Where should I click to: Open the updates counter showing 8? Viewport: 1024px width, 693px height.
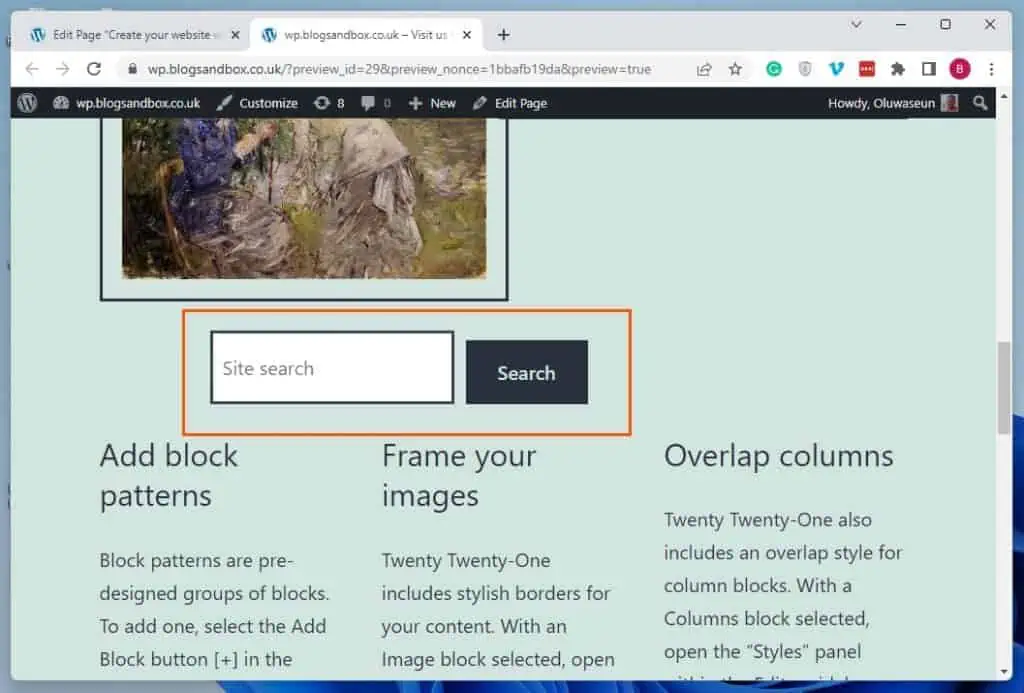[329, 103]
